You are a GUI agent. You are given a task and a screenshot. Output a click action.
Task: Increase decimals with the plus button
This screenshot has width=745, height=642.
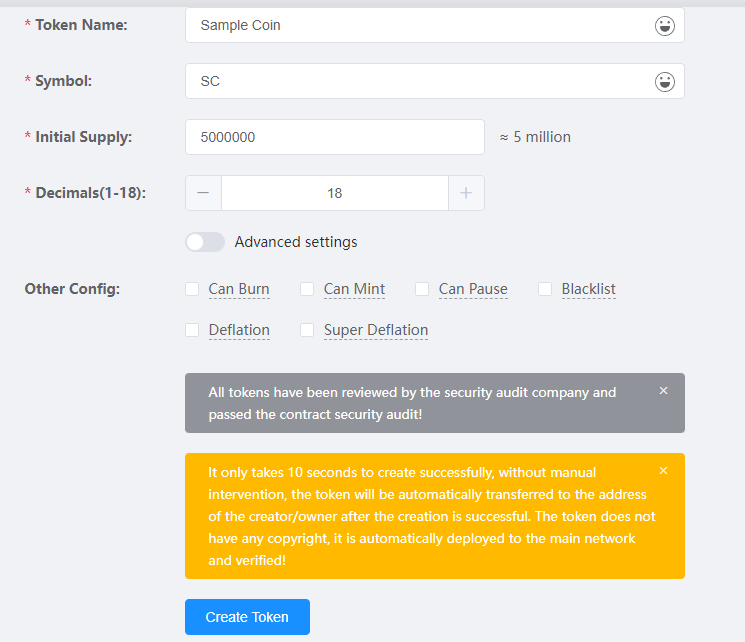(x=466, y=193)
